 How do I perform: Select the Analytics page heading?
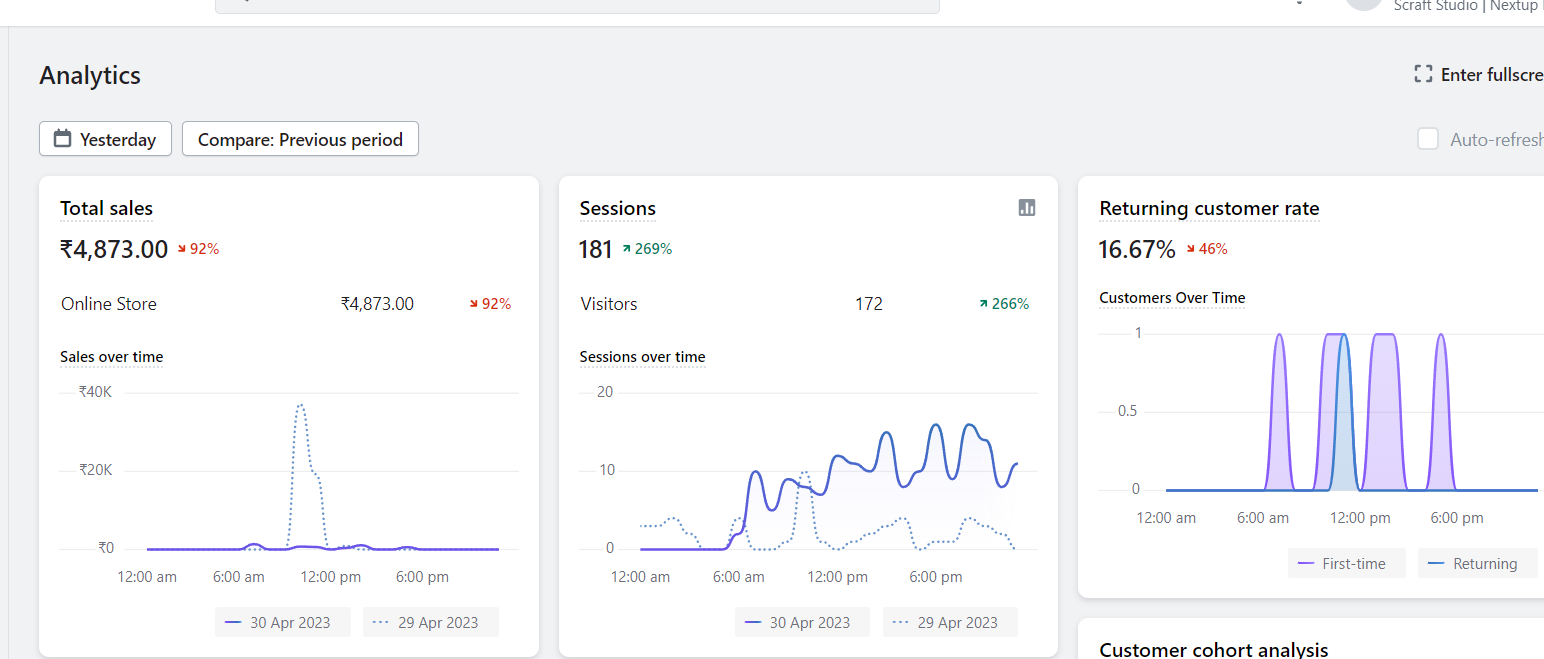pyautogui.click(x=90, y=75)
